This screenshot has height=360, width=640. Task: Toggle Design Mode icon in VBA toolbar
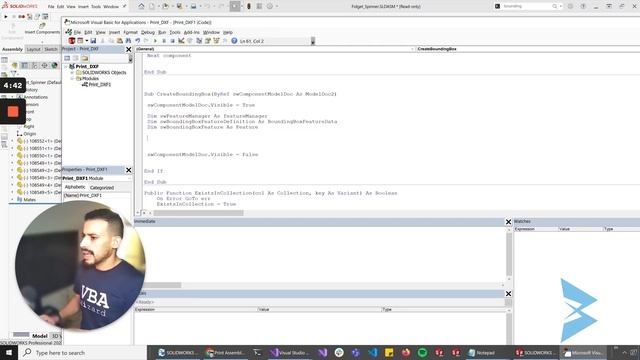click(181, 41)
